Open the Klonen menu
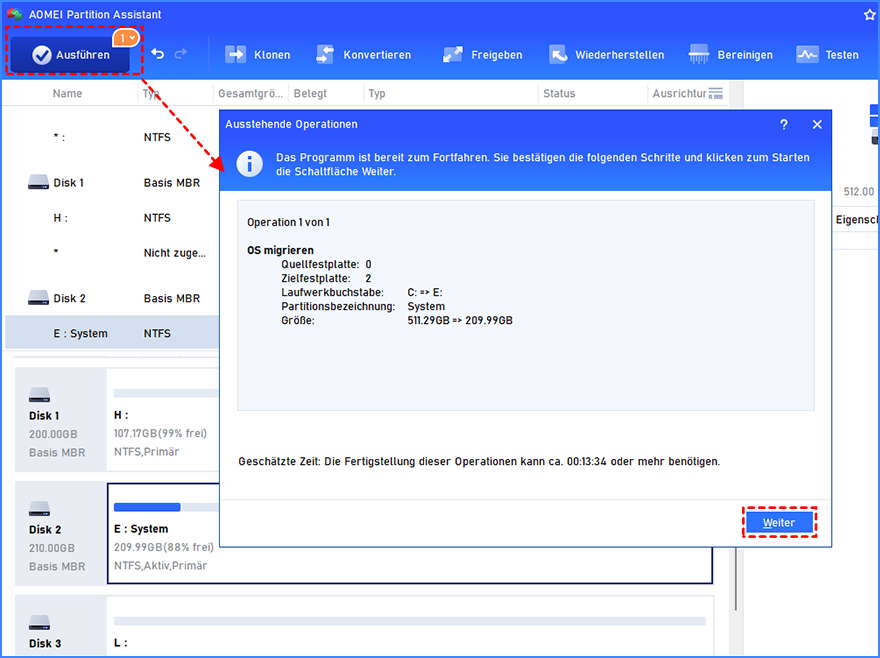 click(x=258, y=55)
